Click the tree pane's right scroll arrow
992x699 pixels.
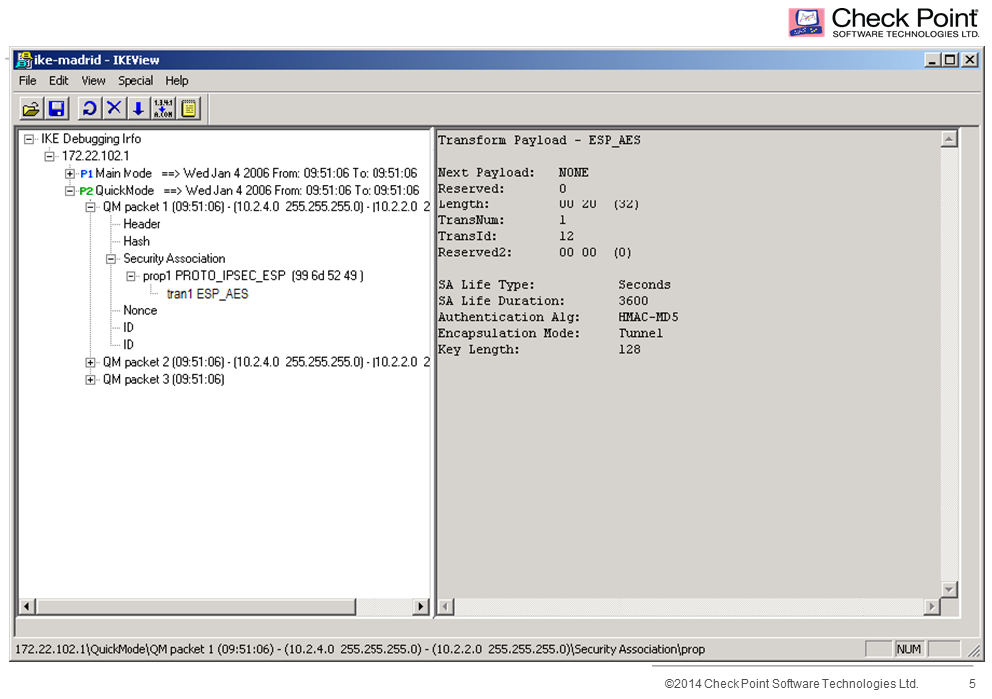click(420, 606)
